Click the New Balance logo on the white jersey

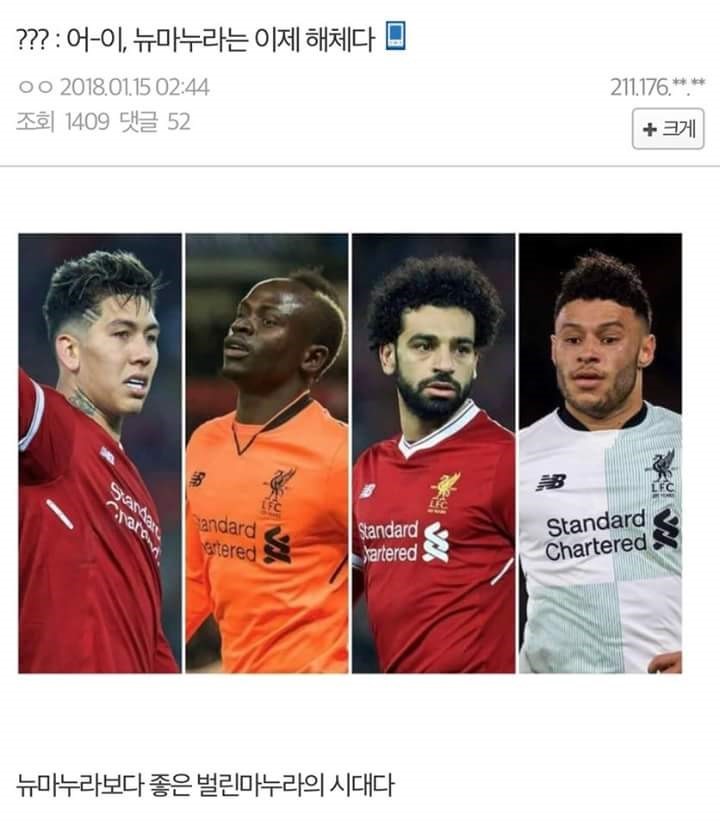click(x=551, y=481)
